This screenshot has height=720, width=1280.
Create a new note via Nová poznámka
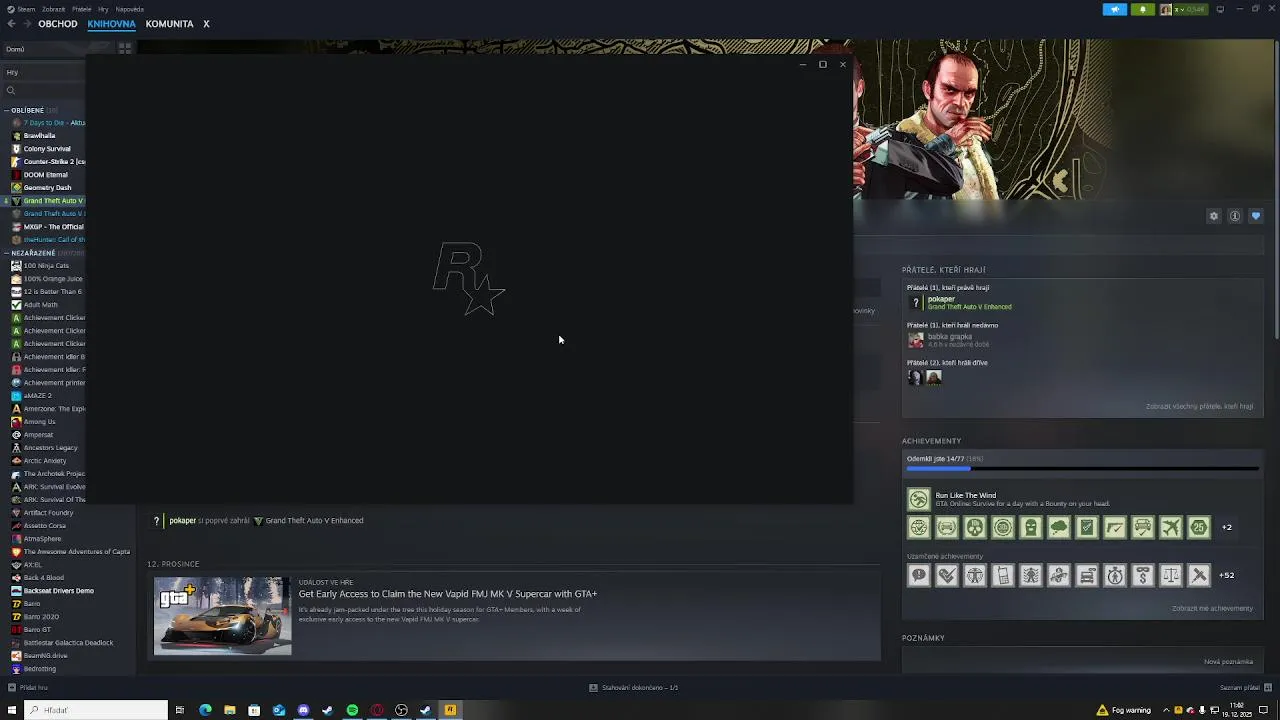pyautogui.click(x=1228, y=662)
